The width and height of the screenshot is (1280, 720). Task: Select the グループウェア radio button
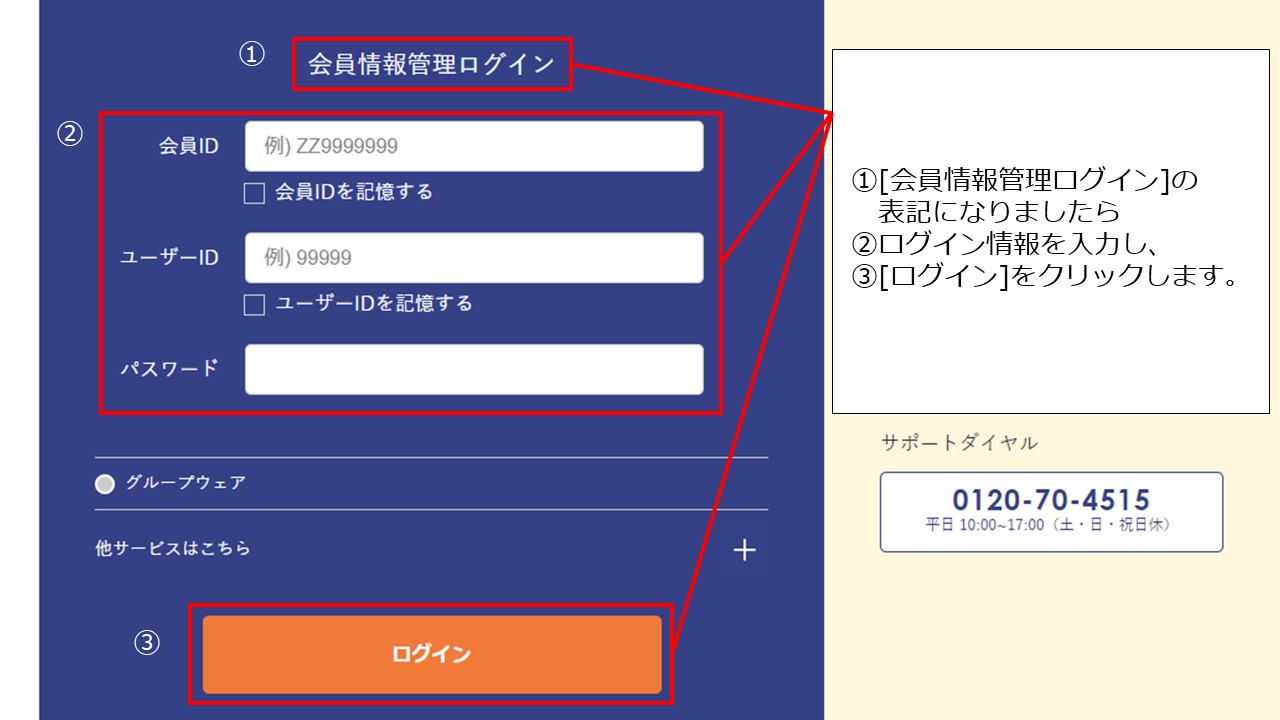[x=105, y=484]
